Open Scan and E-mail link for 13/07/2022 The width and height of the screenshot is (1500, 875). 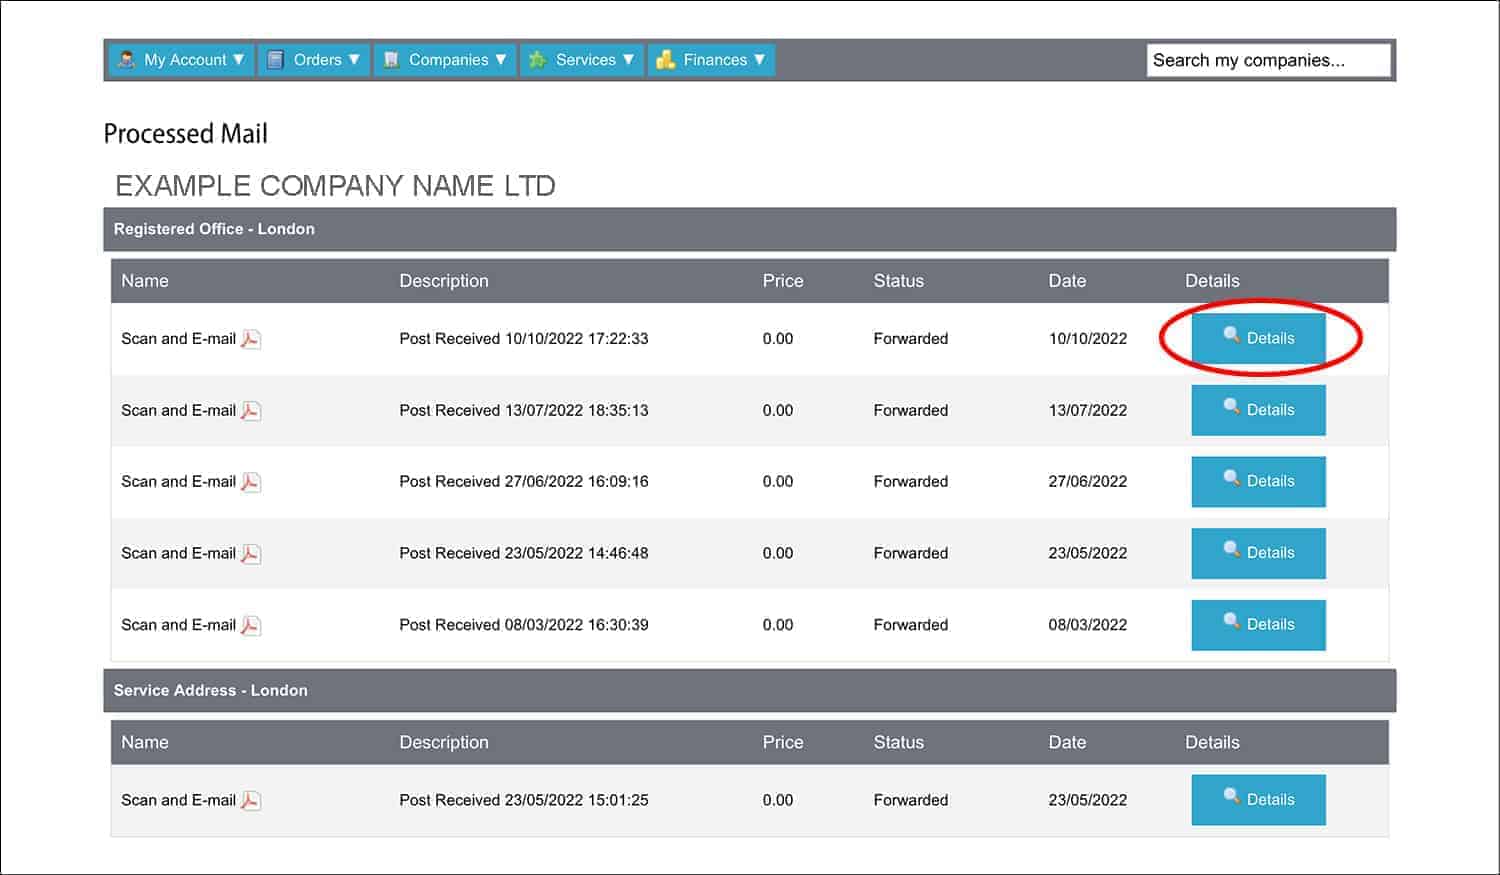click(x=178, y=410)
